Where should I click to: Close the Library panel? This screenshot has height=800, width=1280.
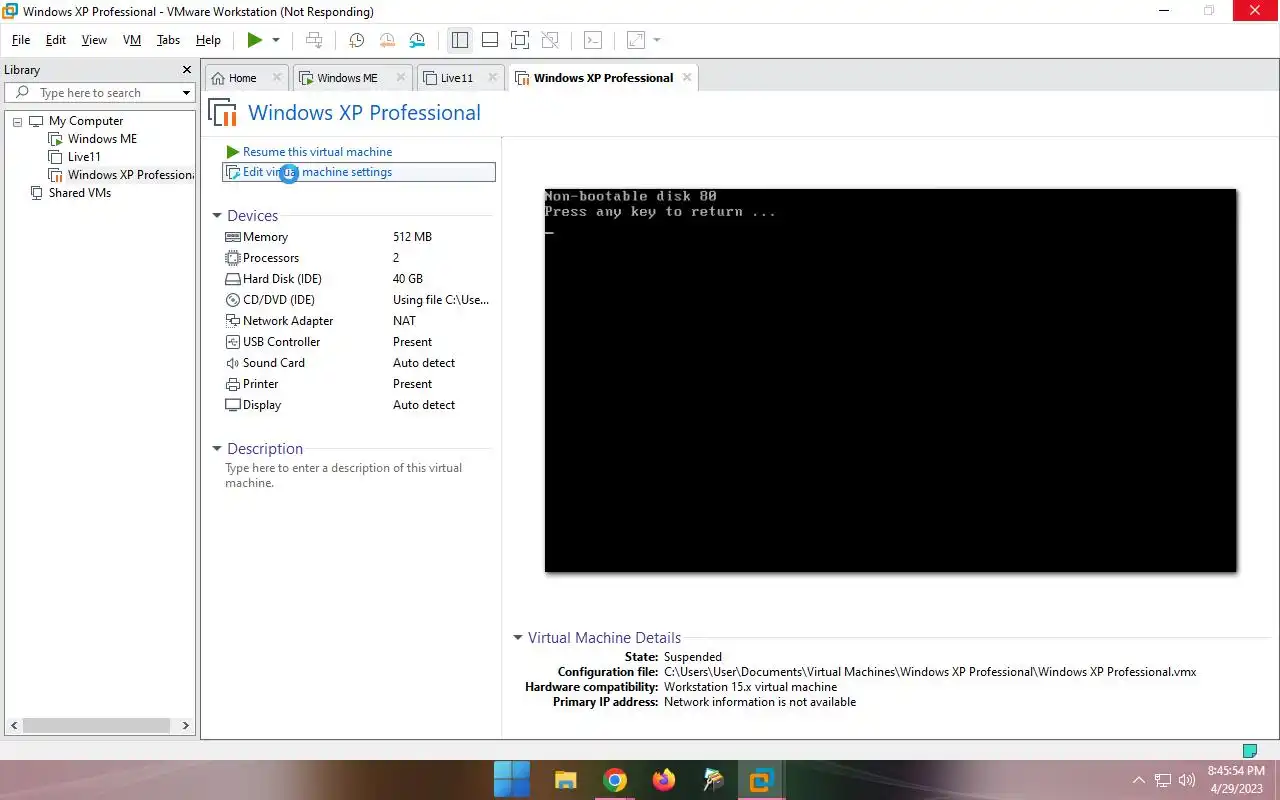coord(186,70)
